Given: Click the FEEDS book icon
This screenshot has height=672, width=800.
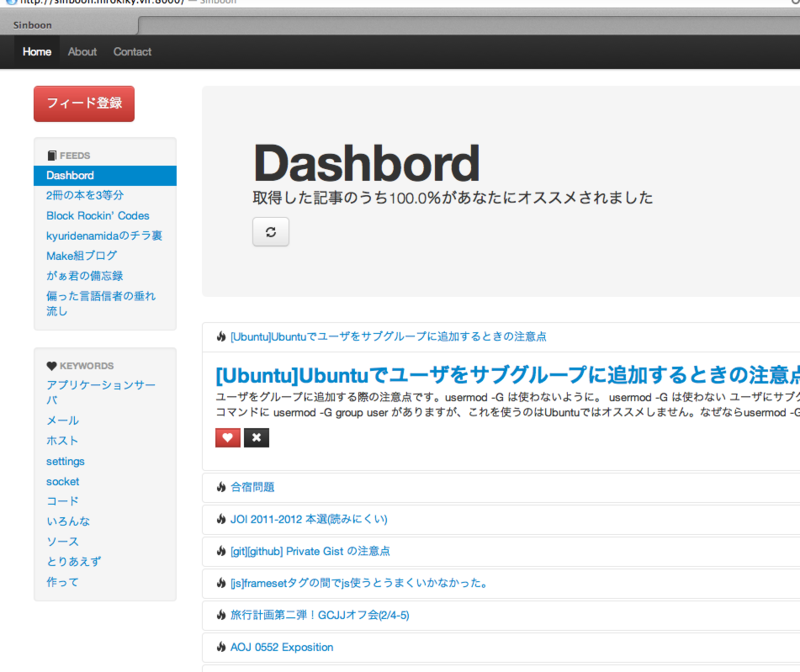Looking at the screenshot, I should point(52,155).
